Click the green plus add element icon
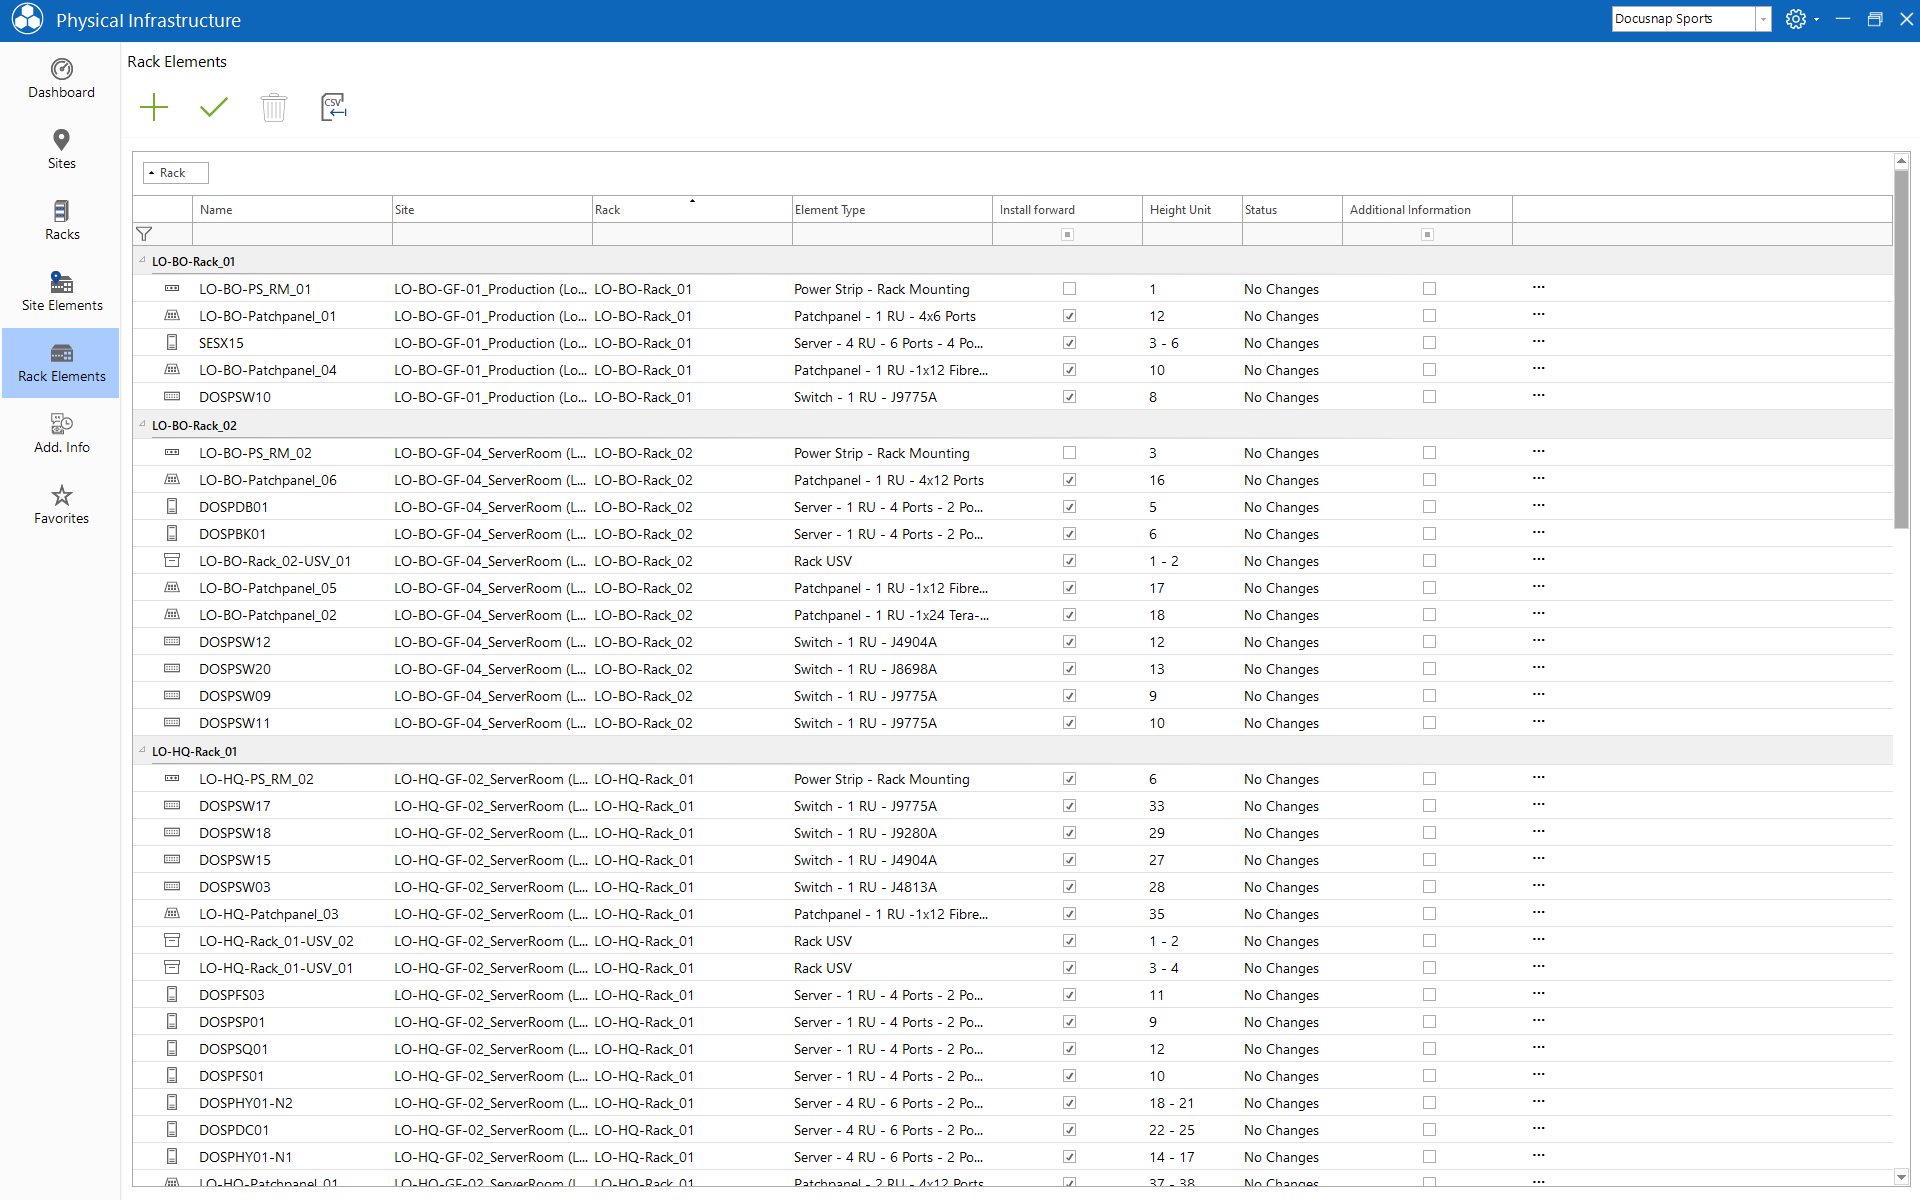The height and width of the screenshot is (1200, 1920). pos(154,107)
